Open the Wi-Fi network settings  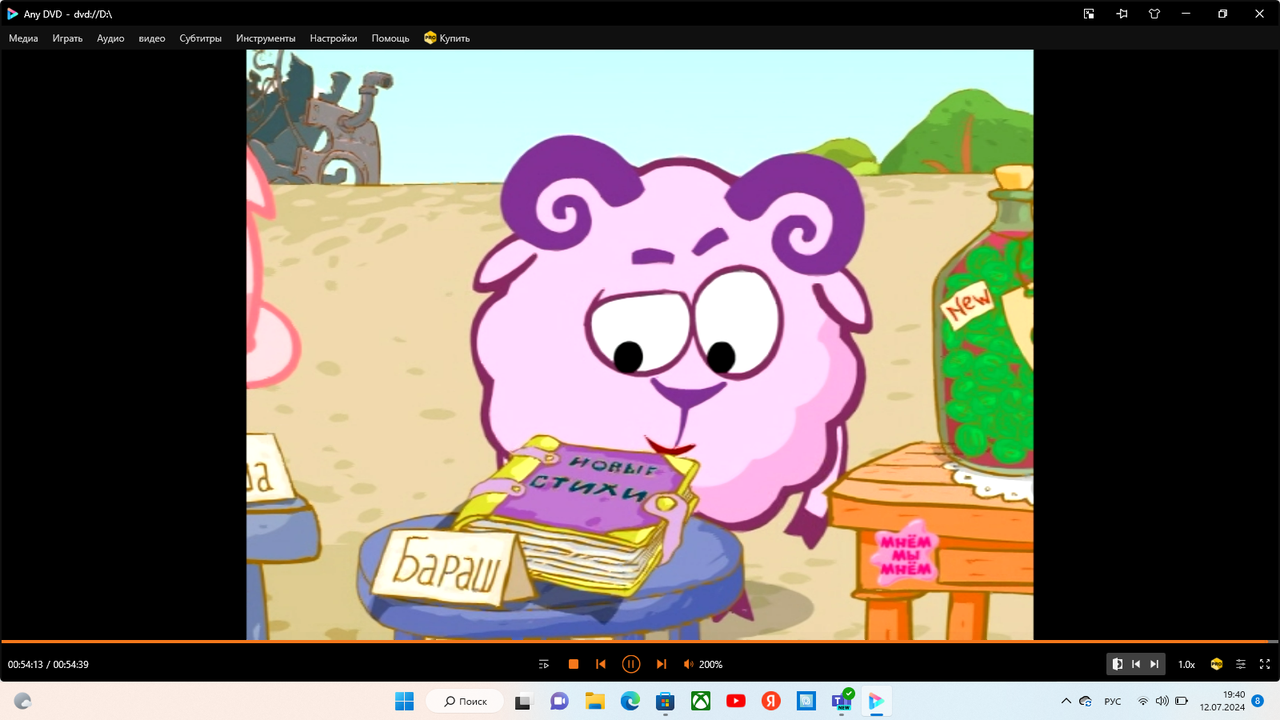[x=1143, y=701]
